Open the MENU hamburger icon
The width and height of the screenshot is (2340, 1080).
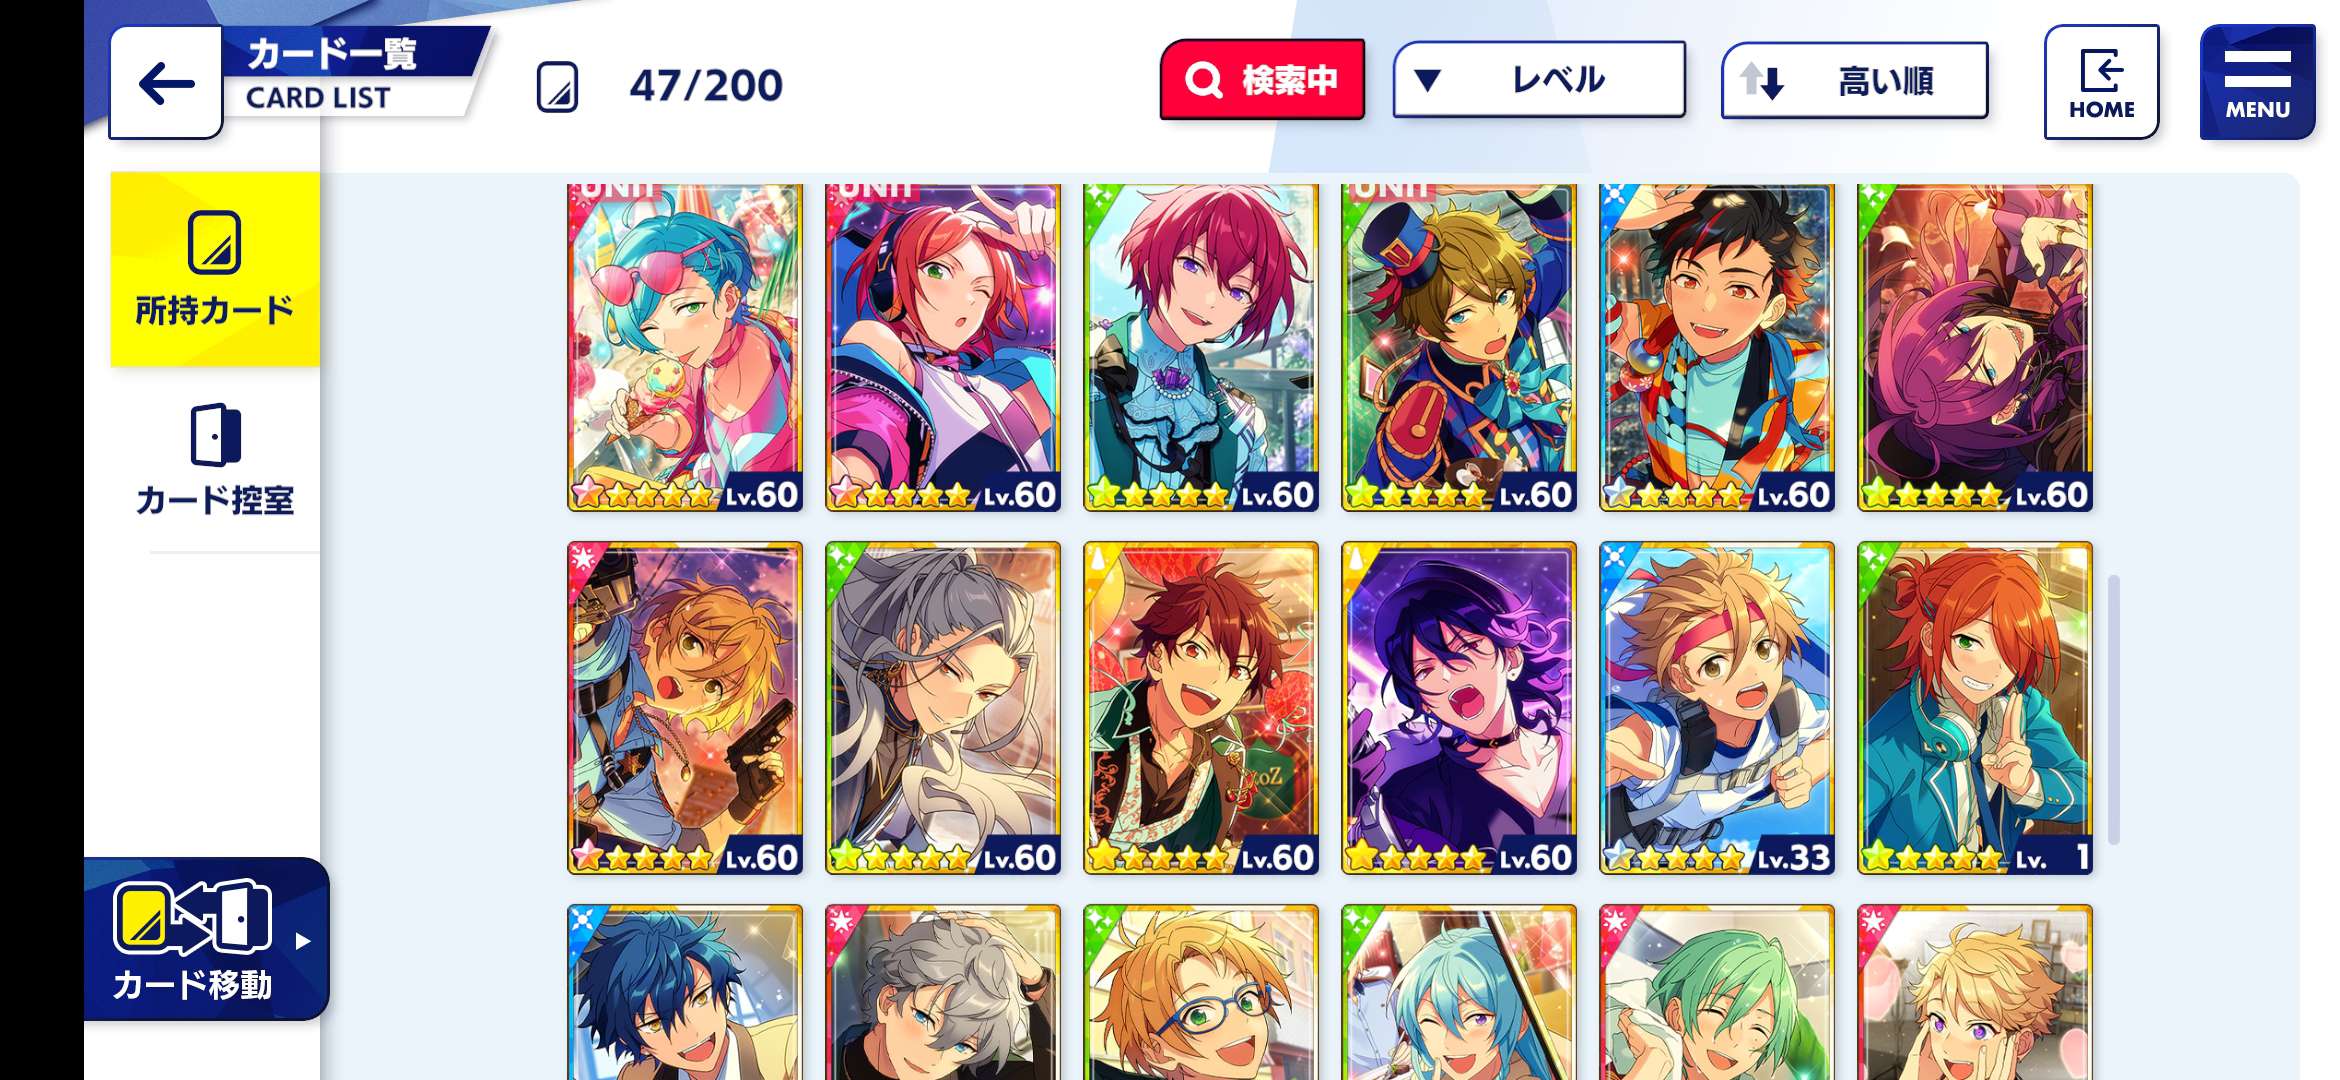[2257, 82]
